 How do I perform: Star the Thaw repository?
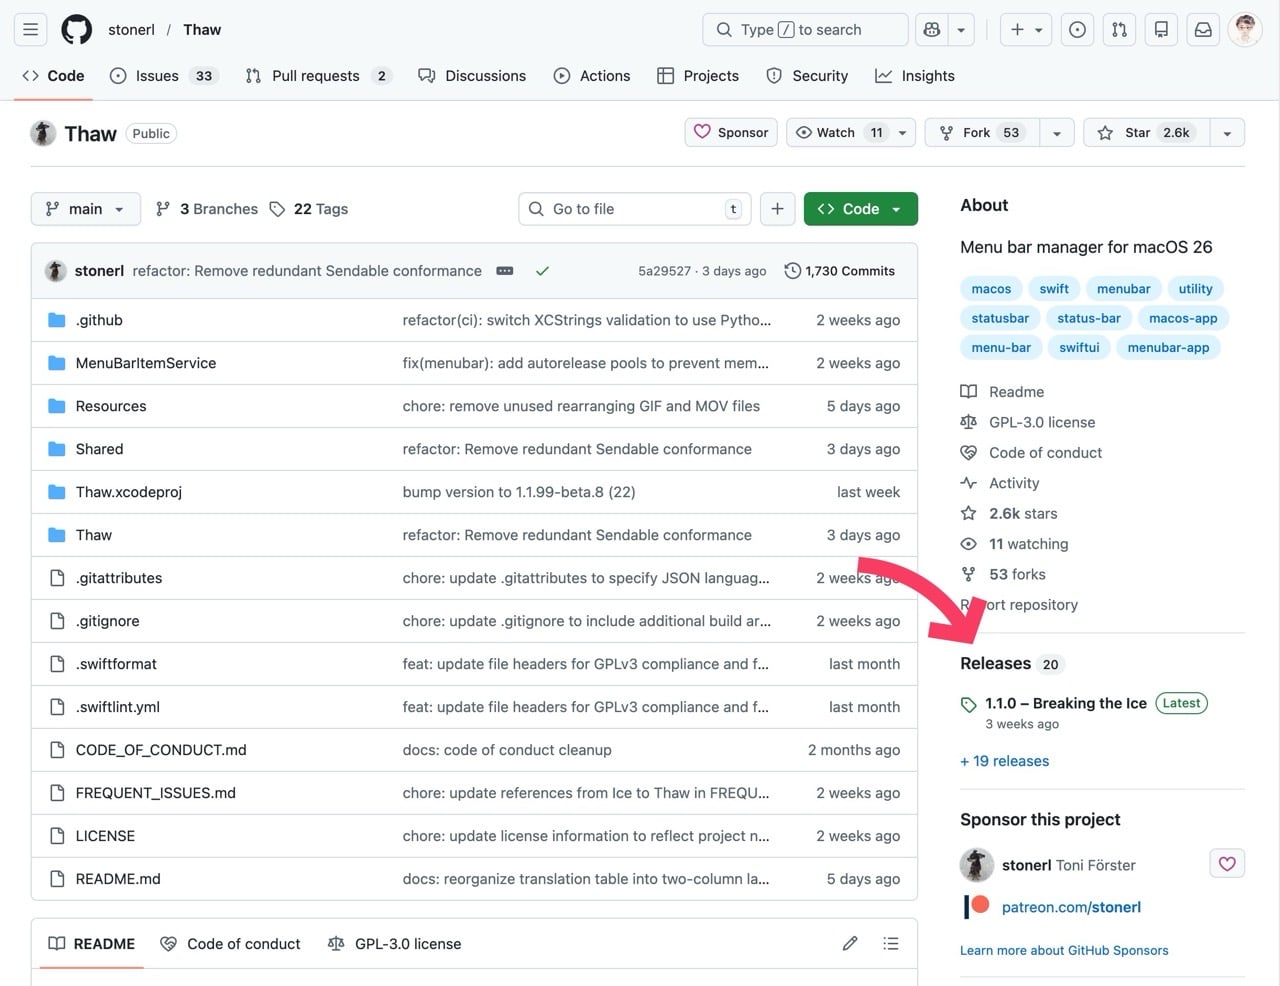1146,133
